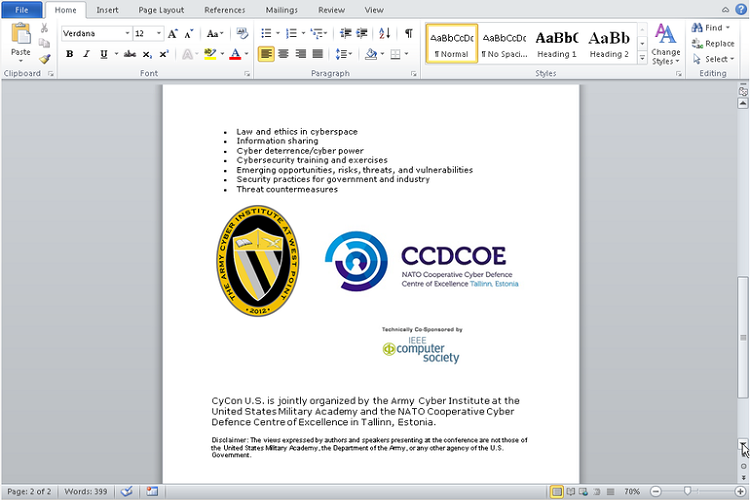The height and width of the screenshot is (500, 750).
Task: Toggle Bold formatting
Action: click(70, 54)
